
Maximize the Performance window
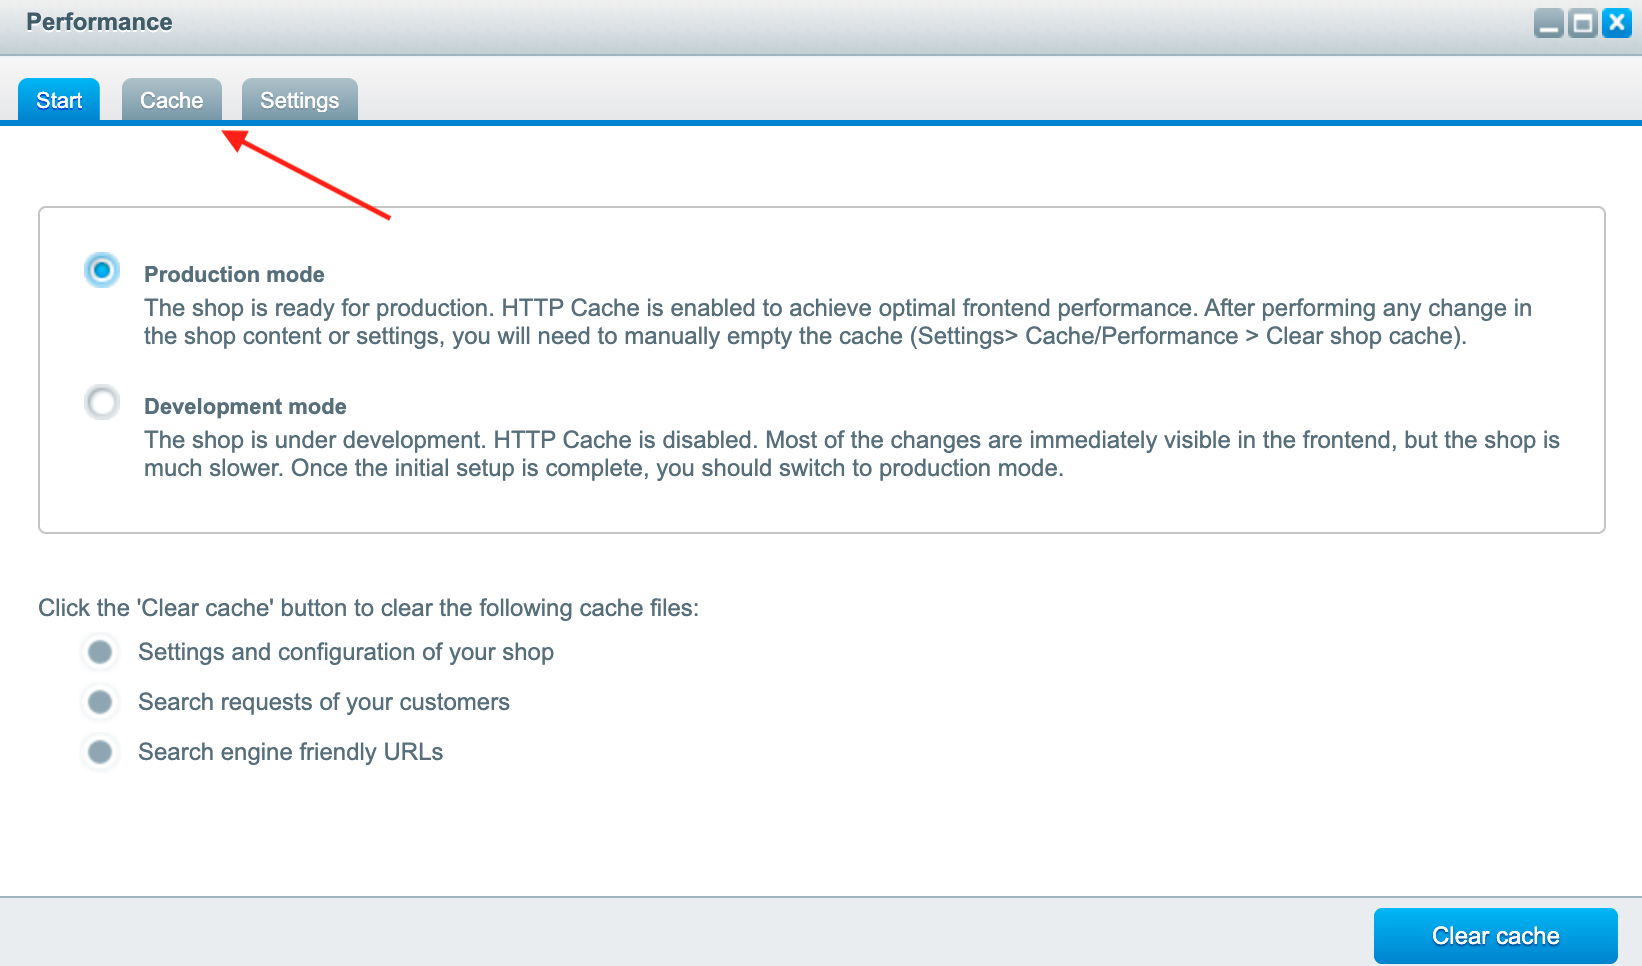click(x=1583, y=23)
